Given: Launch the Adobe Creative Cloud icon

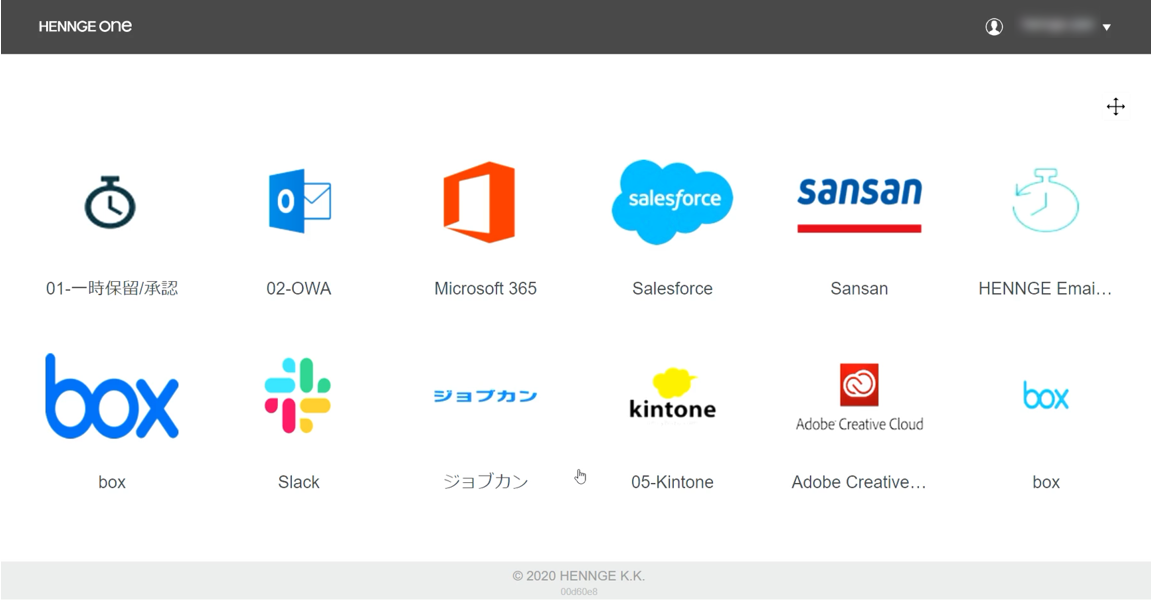Looking at the screenshot, I should (x=860, y=397).
